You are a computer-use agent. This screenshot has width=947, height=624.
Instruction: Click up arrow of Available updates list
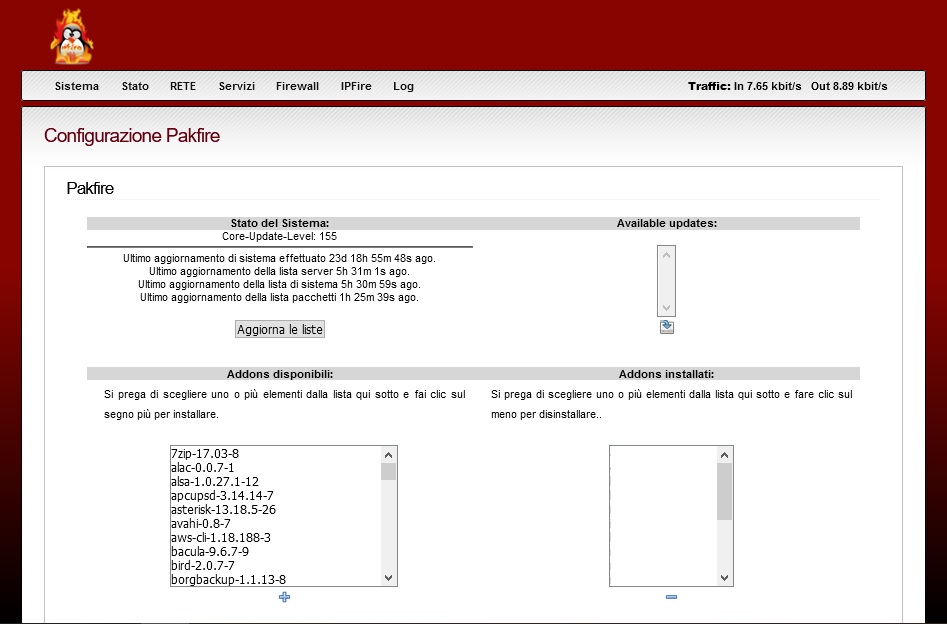(x=666, y=255)
